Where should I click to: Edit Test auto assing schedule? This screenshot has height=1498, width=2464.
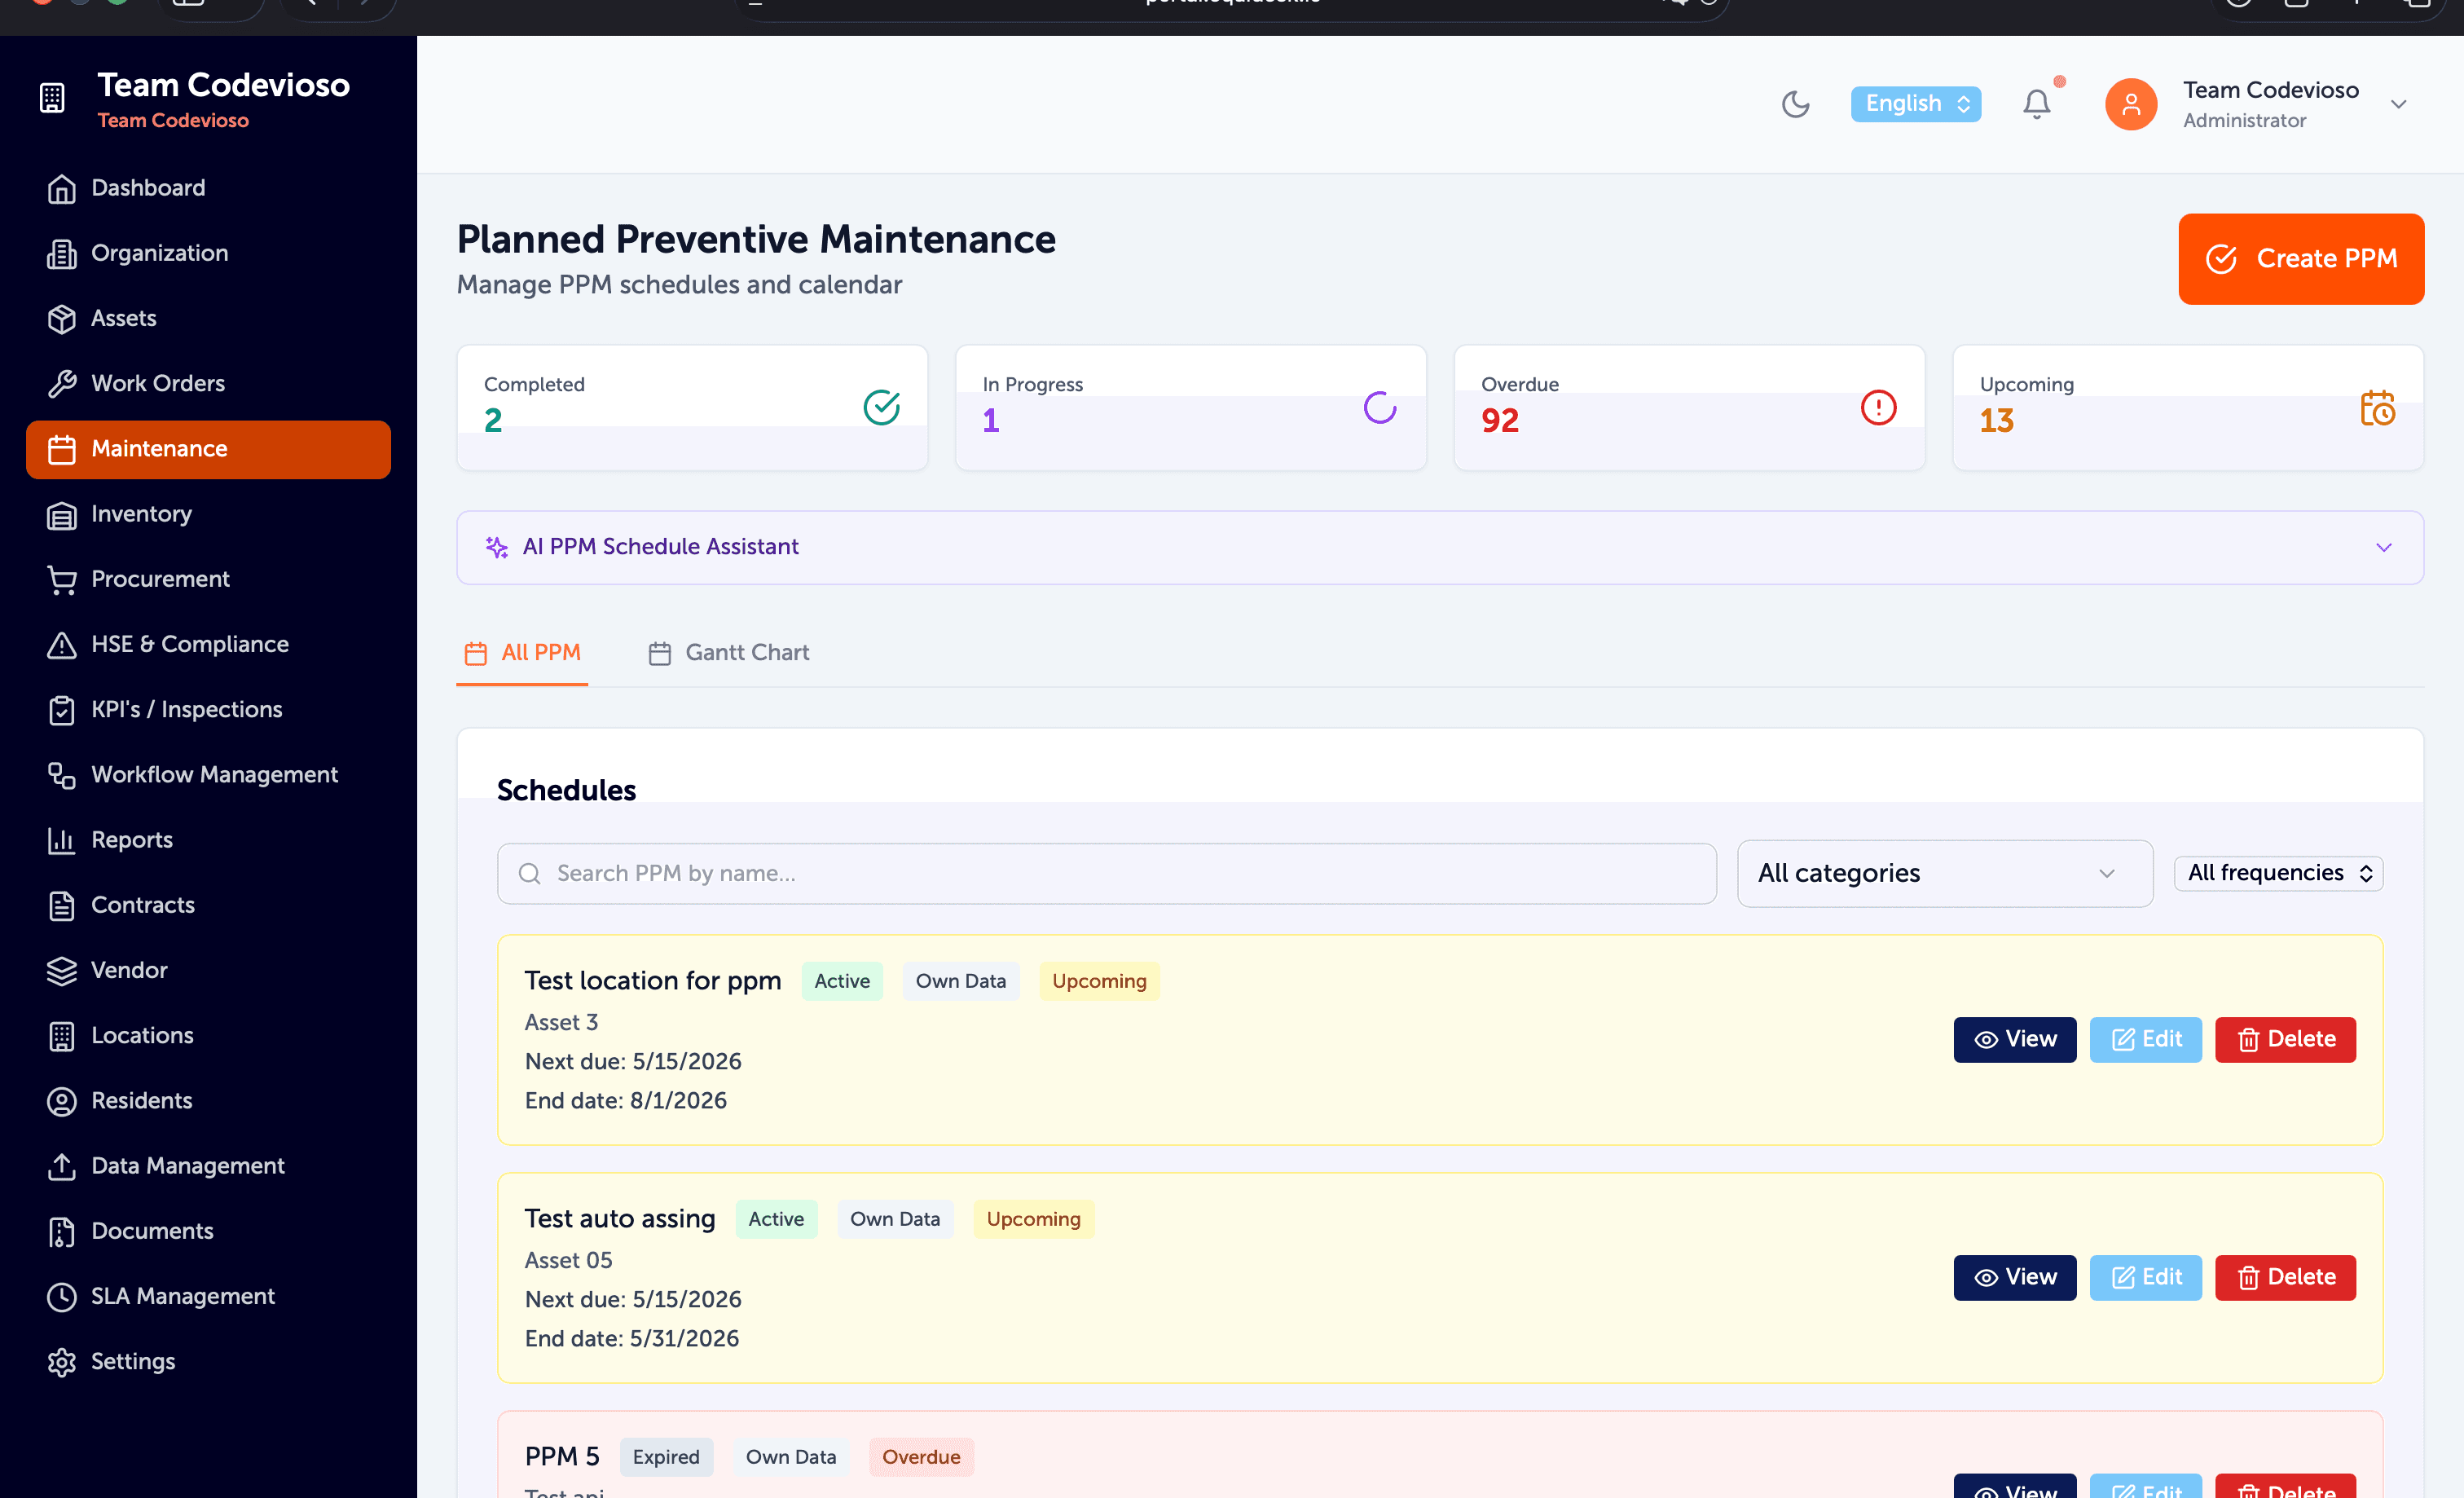(x=2145, y=1278)
